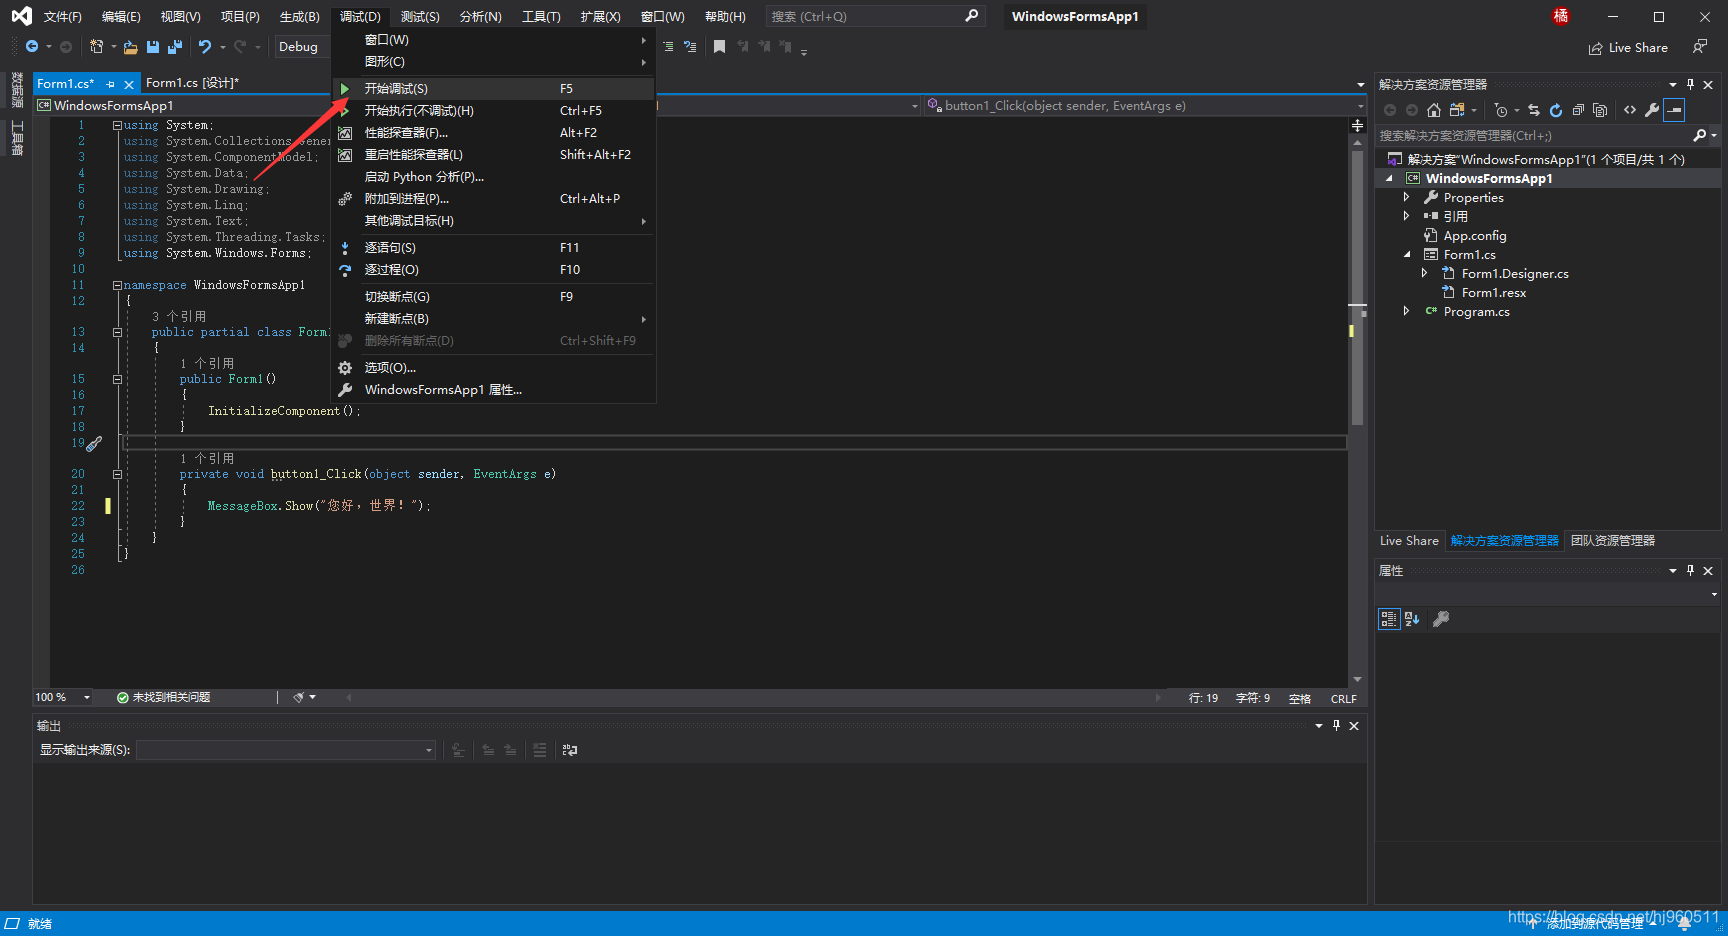Toggle auto-hide pin on Properties panel

click(1690, 570)
